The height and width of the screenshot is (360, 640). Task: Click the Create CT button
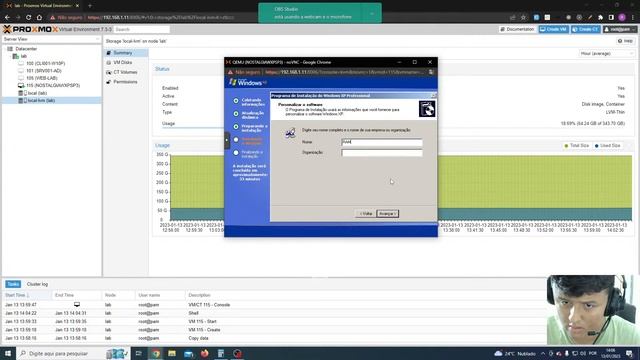(585, 29)
